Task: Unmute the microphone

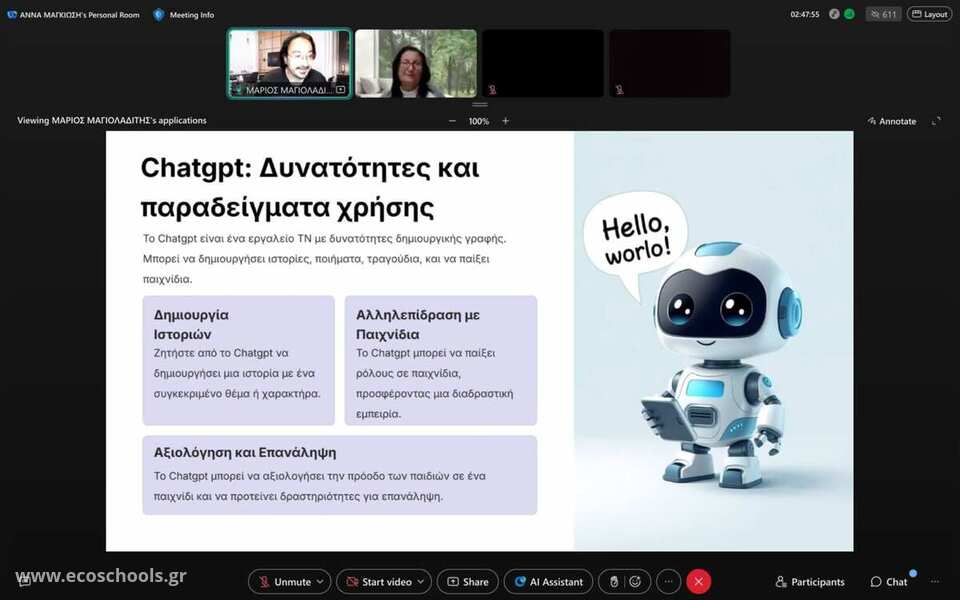Action: 284,582
